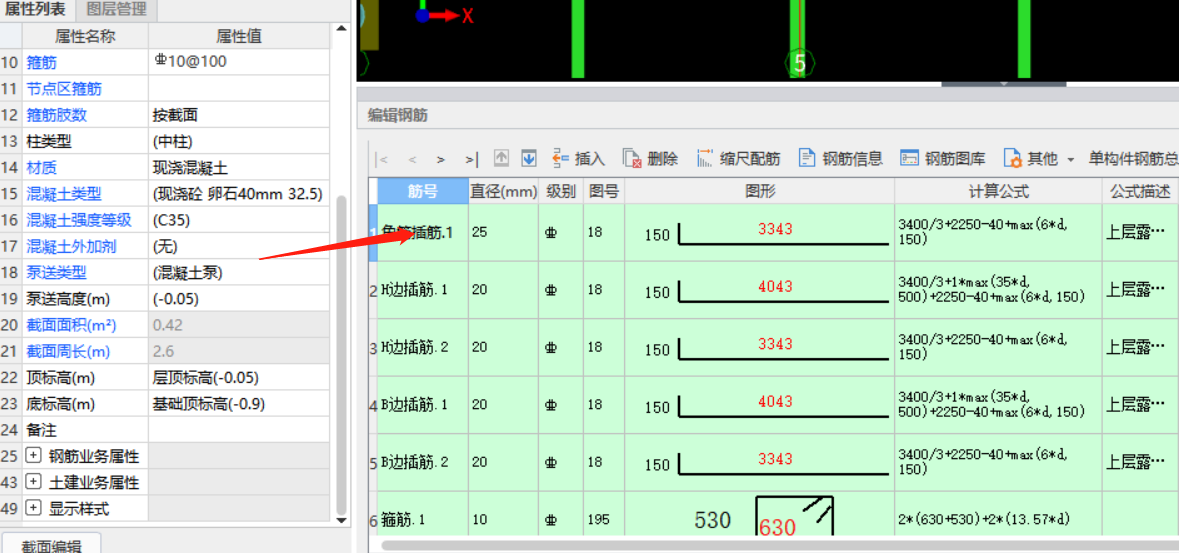
Task: Select 混凝土类型 value cell
Action: click(x=239, y=194)
